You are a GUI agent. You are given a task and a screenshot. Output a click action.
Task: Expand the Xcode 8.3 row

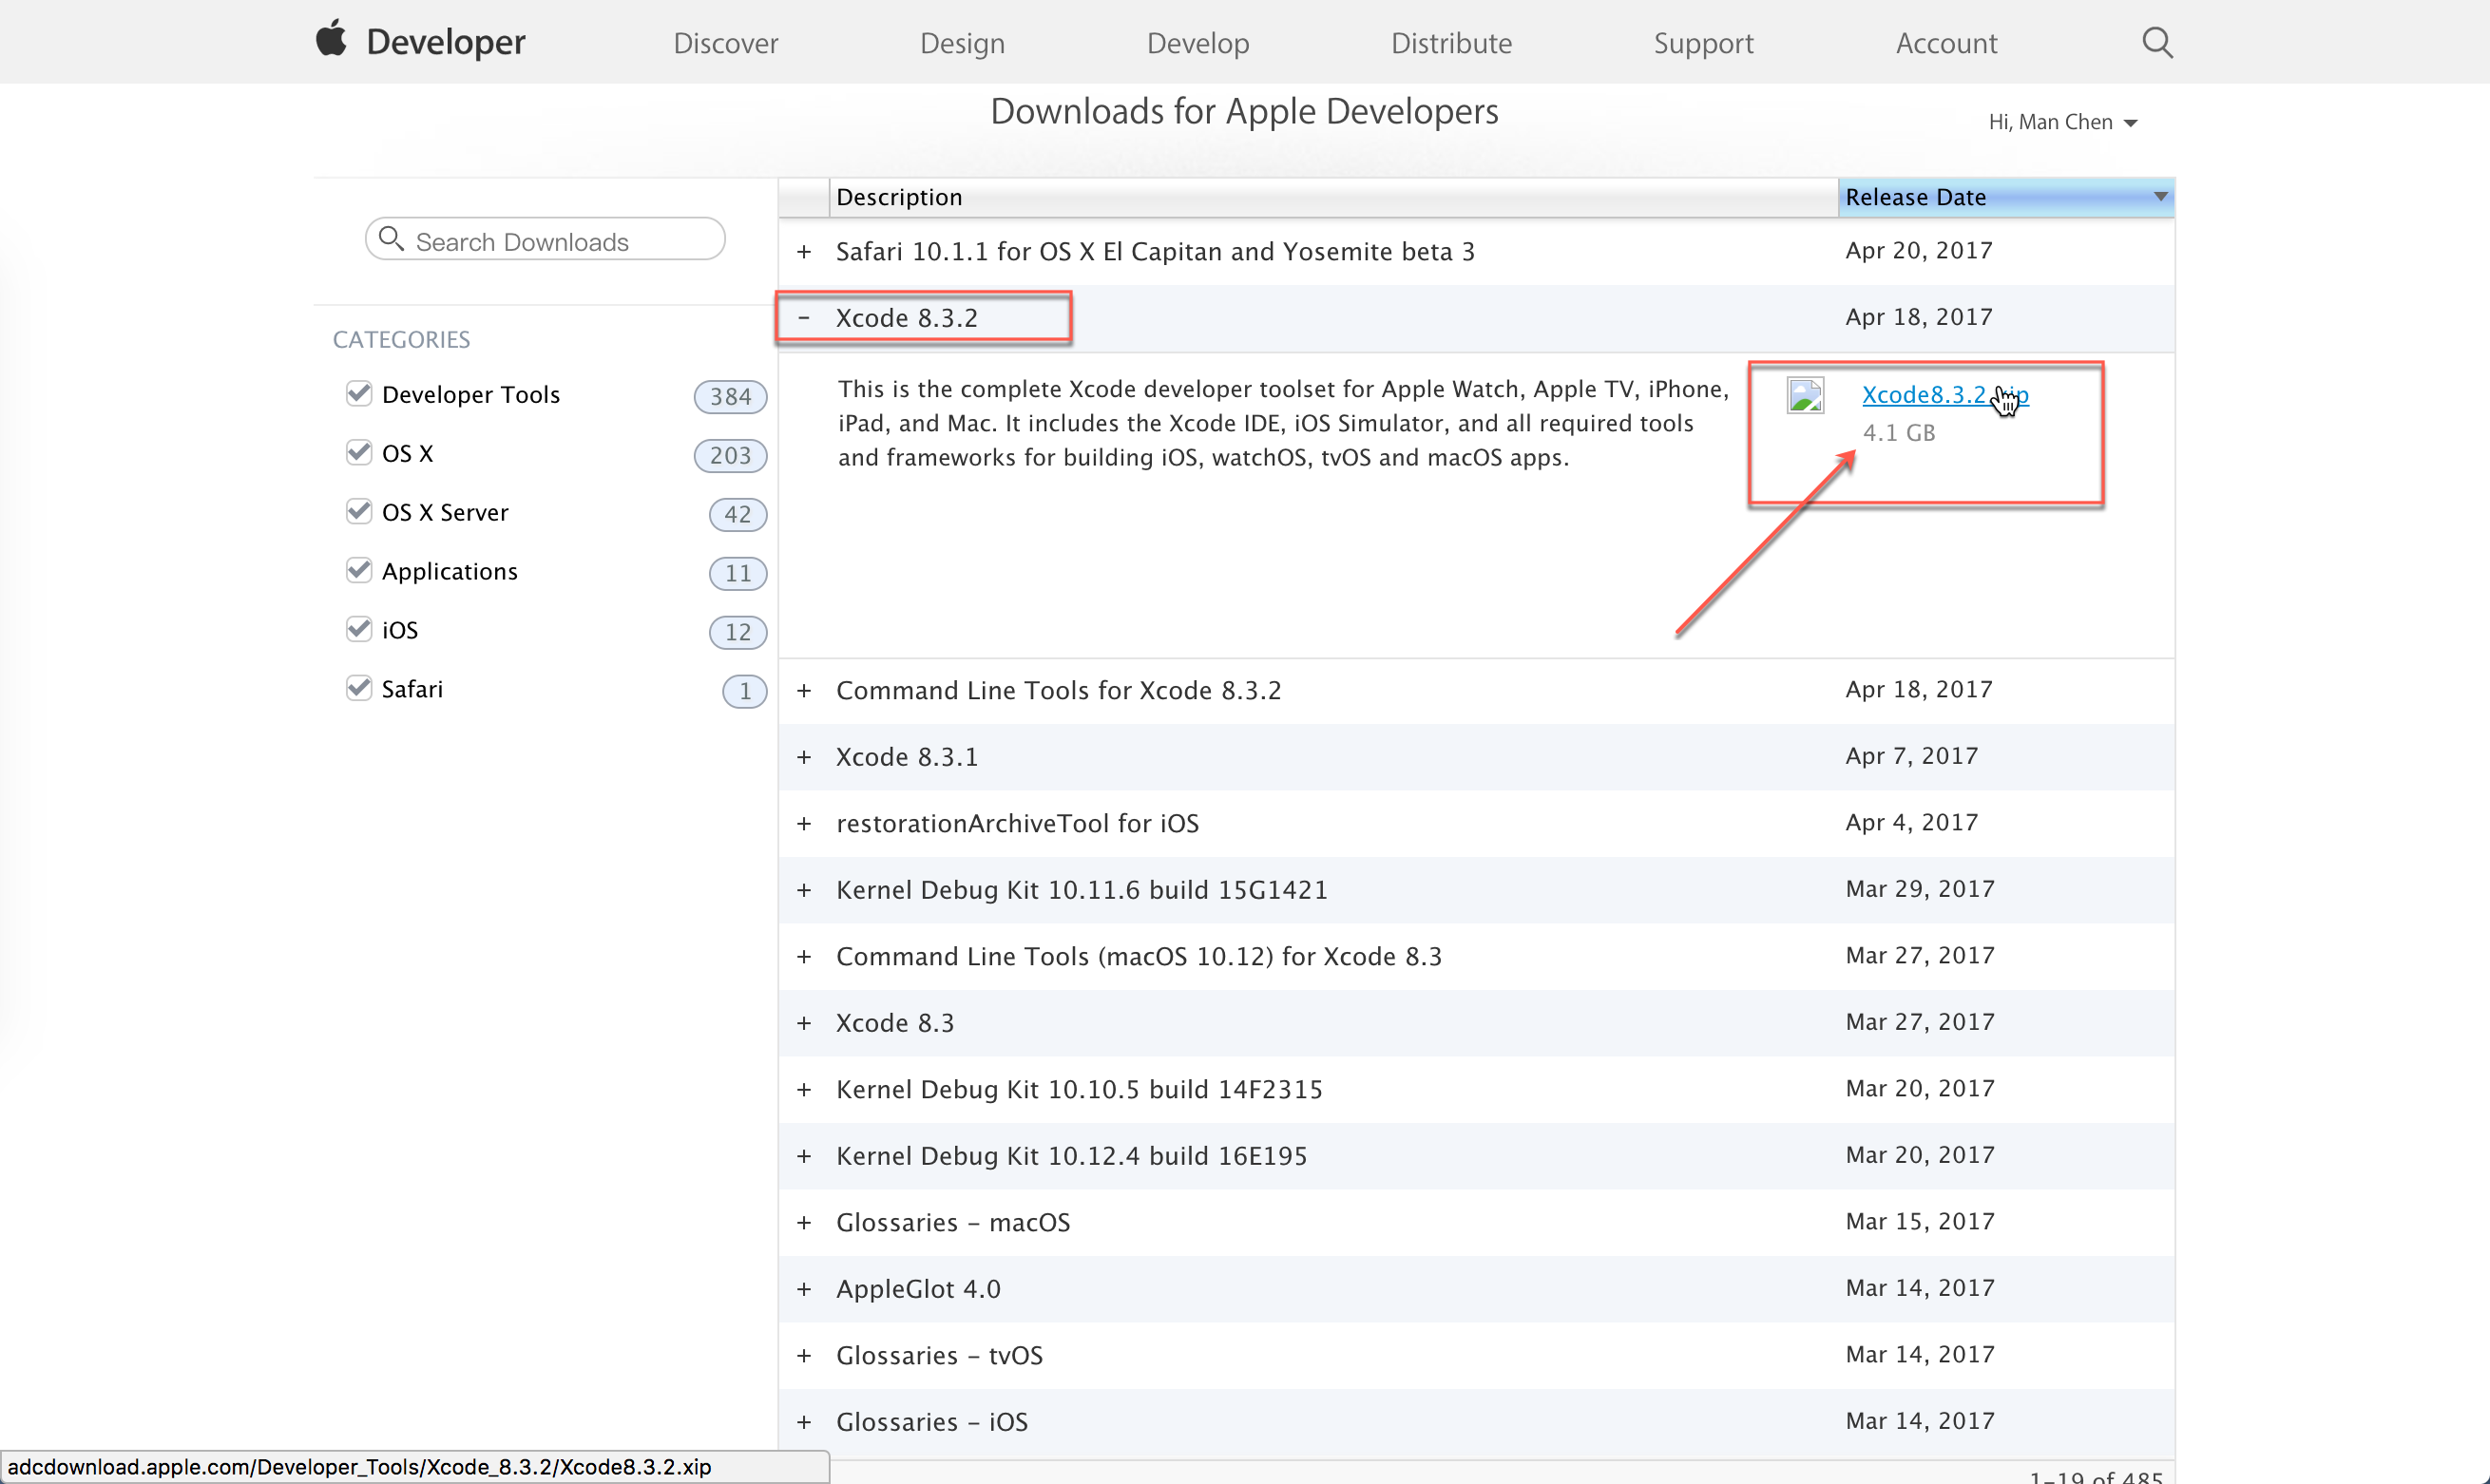tap(804, 1023)
